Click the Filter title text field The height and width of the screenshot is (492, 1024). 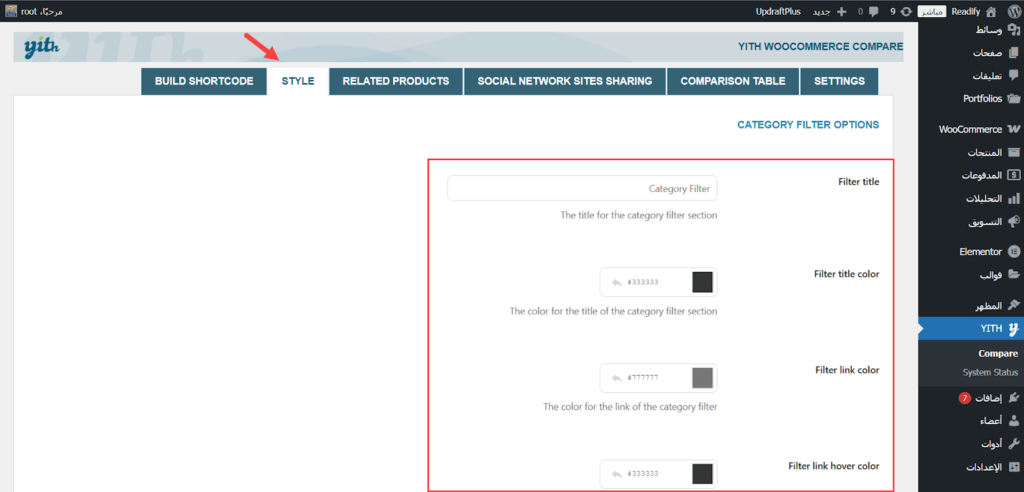582,188
